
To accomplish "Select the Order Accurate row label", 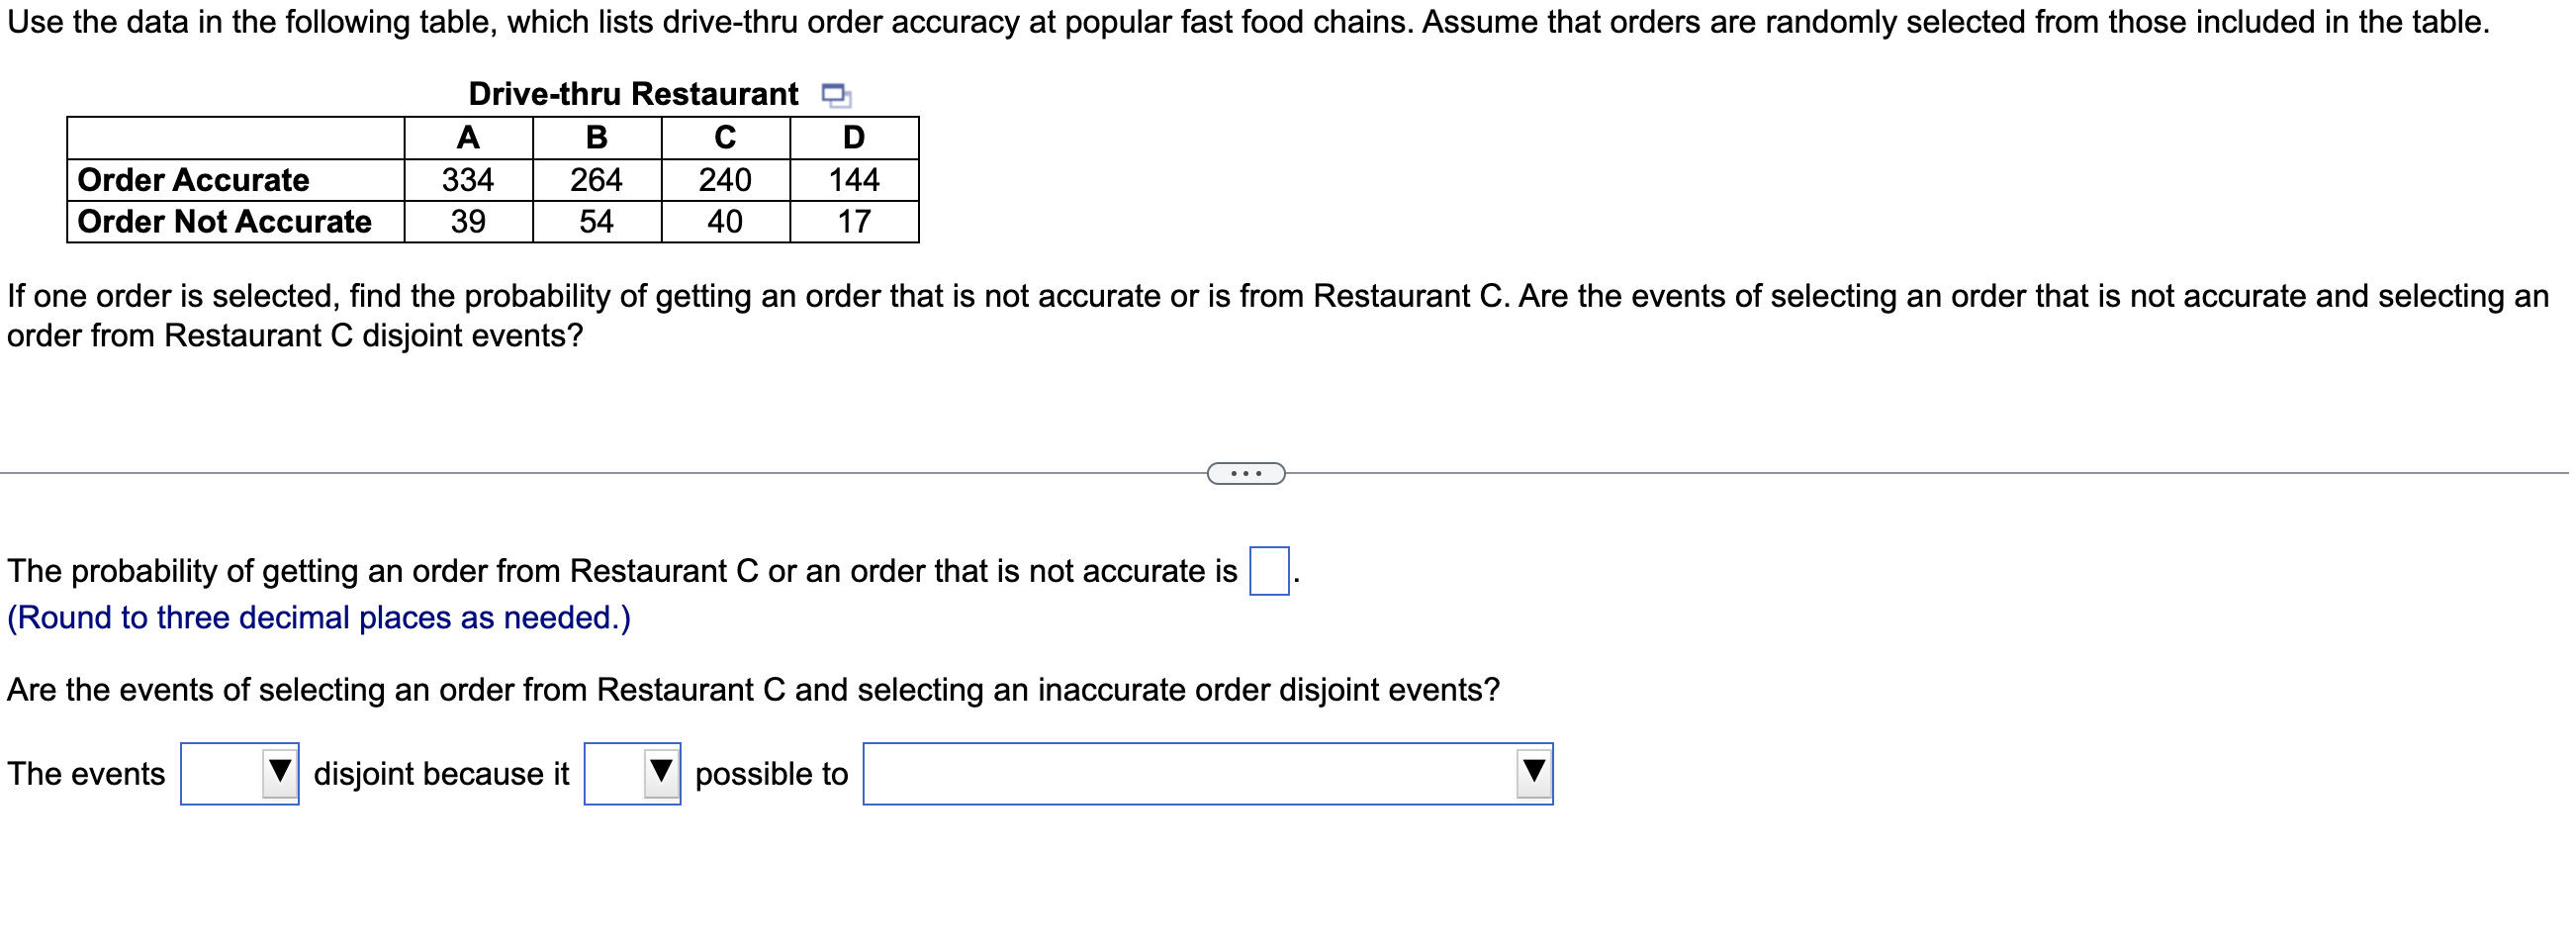I will point(194,180).
